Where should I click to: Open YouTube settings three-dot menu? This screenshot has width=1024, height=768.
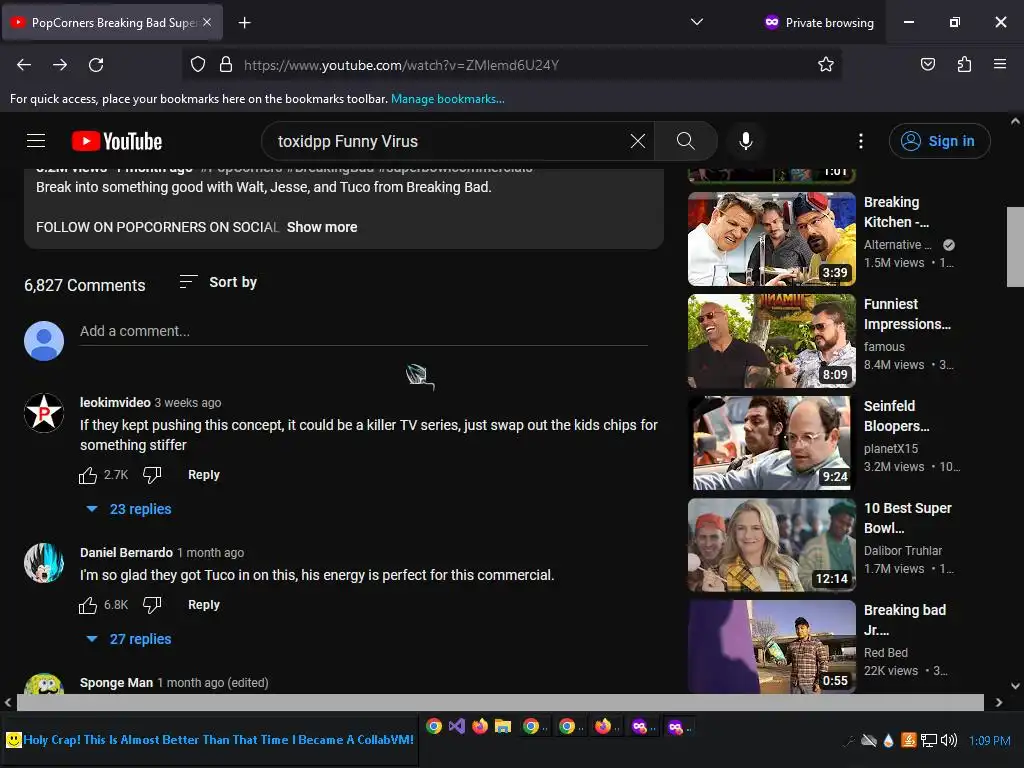tap(861, 141)
